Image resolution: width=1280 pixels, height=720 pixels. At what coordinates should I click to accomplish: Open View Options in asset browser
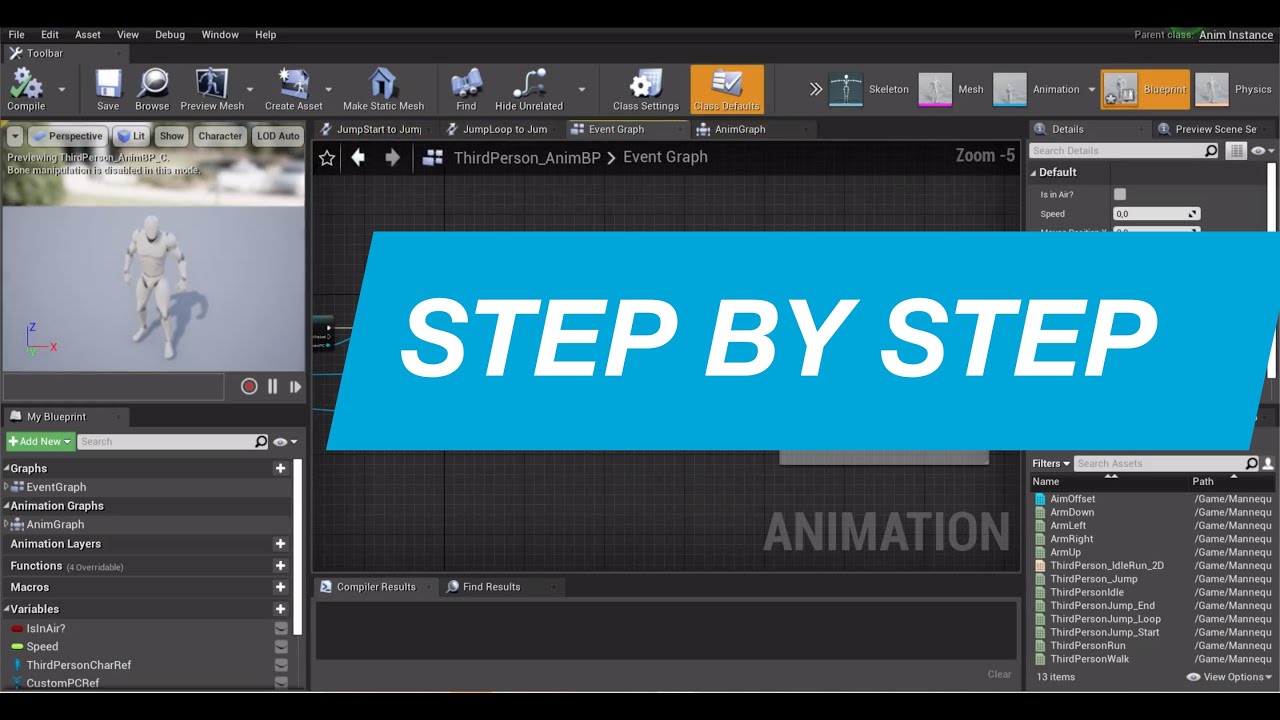click(1230, 677)
